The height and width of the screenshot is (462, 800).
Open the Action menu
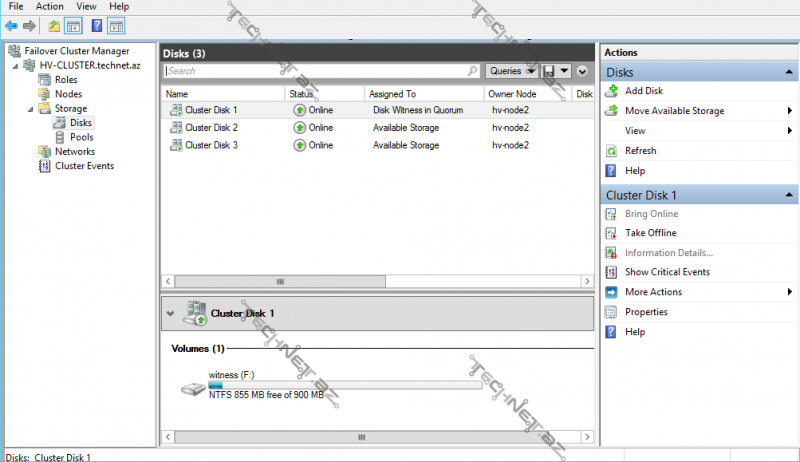click(49, 7)
